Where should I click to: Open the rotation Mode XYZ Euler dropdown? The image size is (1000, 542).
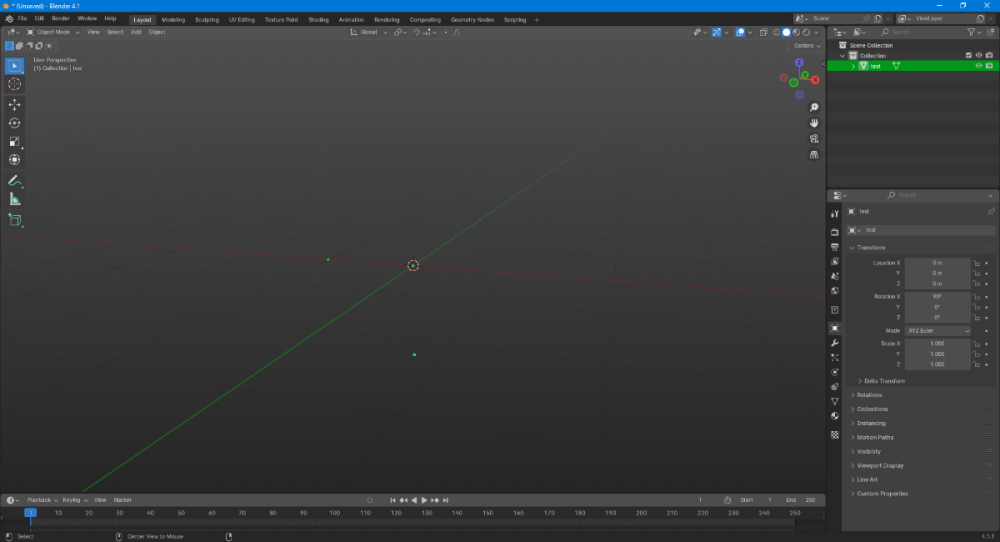coord(937,330)
